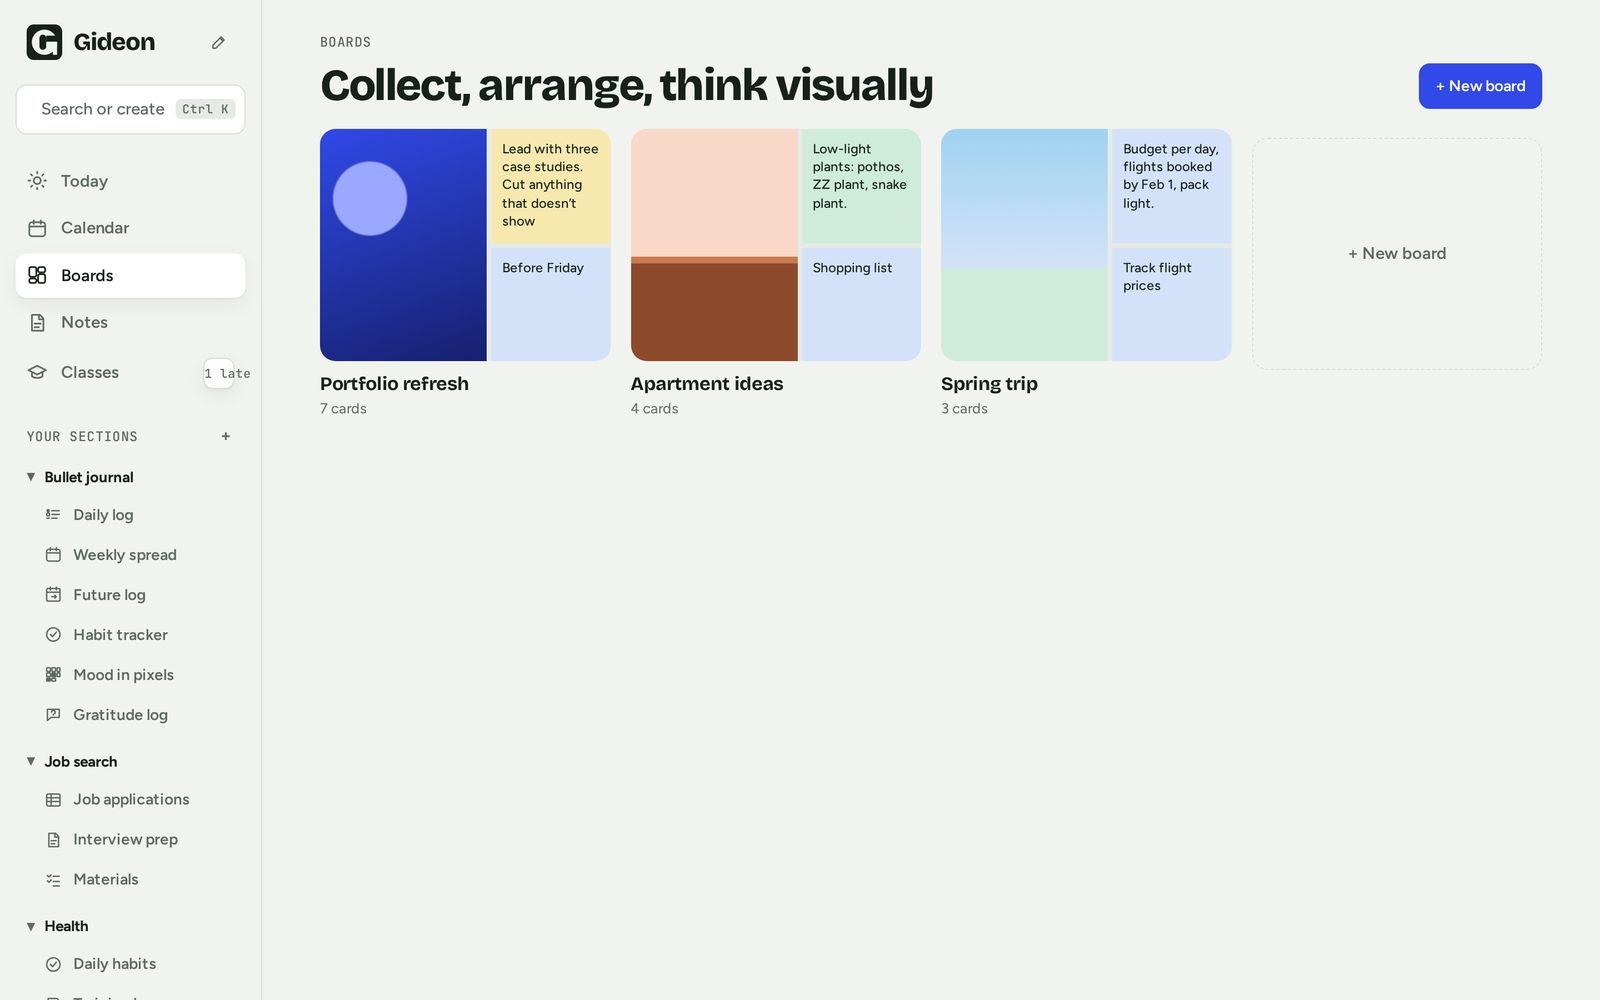Click the Calendar icon in sidebar

(x=37, y=228)
